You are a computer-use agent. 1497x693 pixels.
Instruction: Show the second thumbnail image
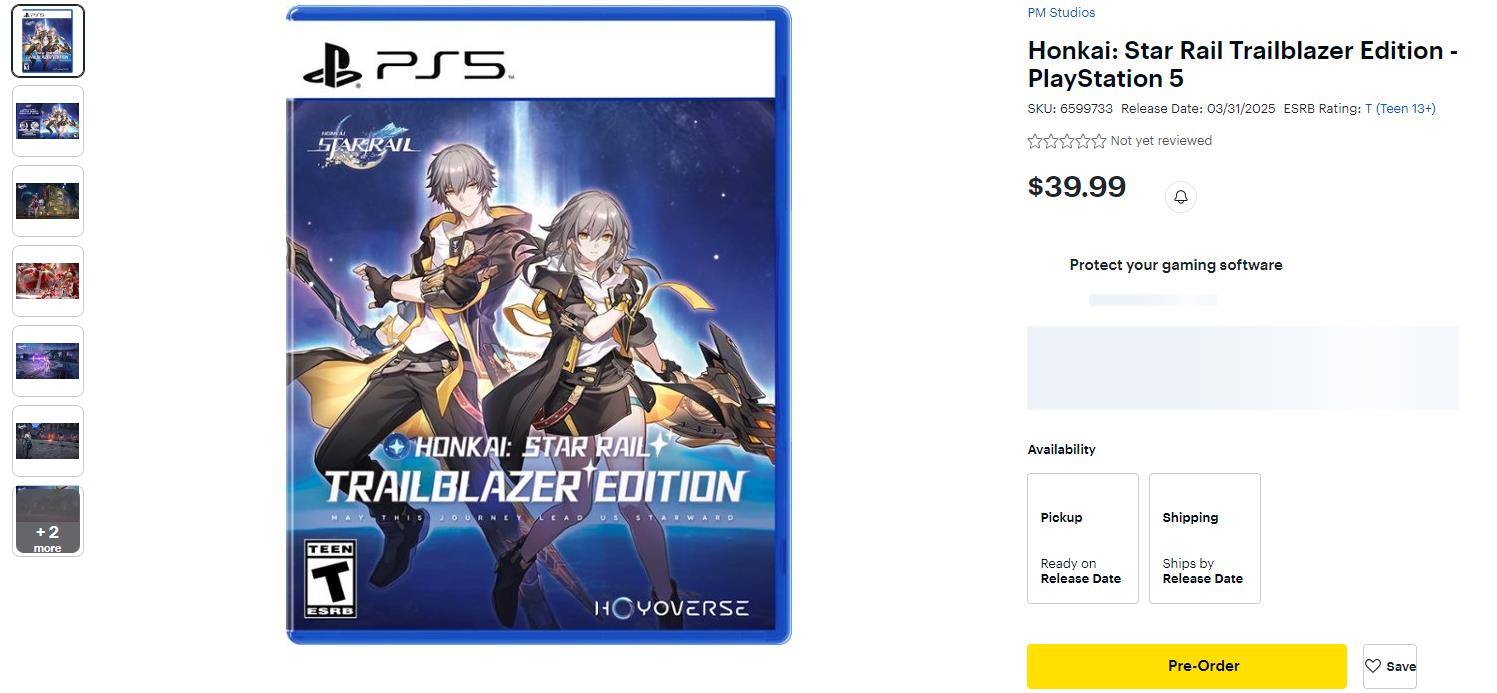[x=48, y=121]
